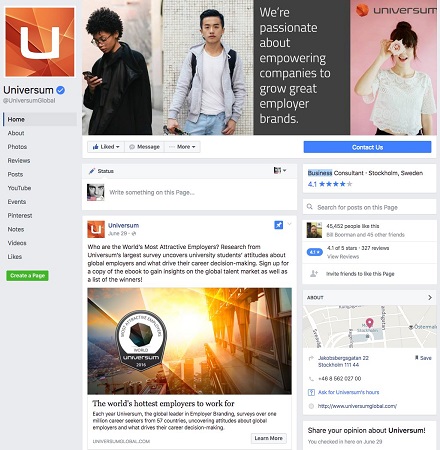Screen dimensions: 440x450
Task: Go to Photos in the sidebar
Action: tap(17, 147)
